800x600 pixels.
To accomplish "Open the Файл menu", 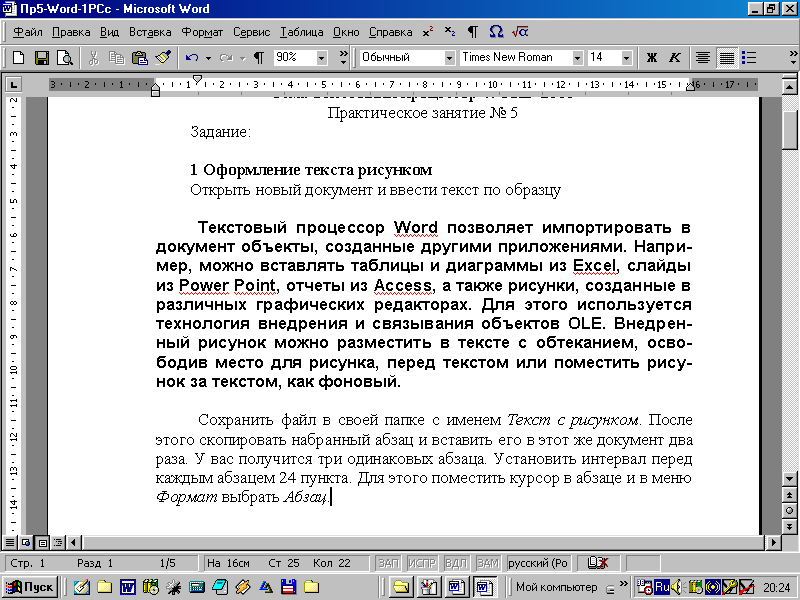I will (28, 32).
